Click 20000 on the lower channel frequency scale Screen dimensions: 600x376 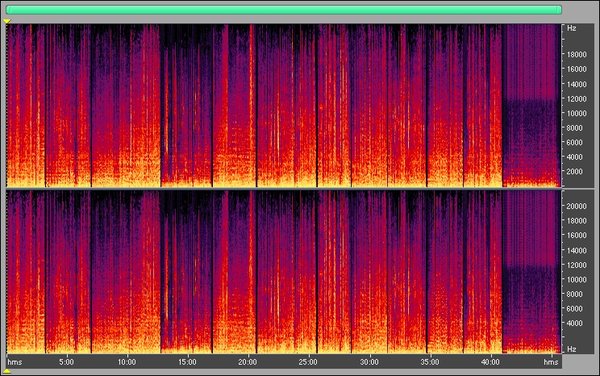click(577, 206)
